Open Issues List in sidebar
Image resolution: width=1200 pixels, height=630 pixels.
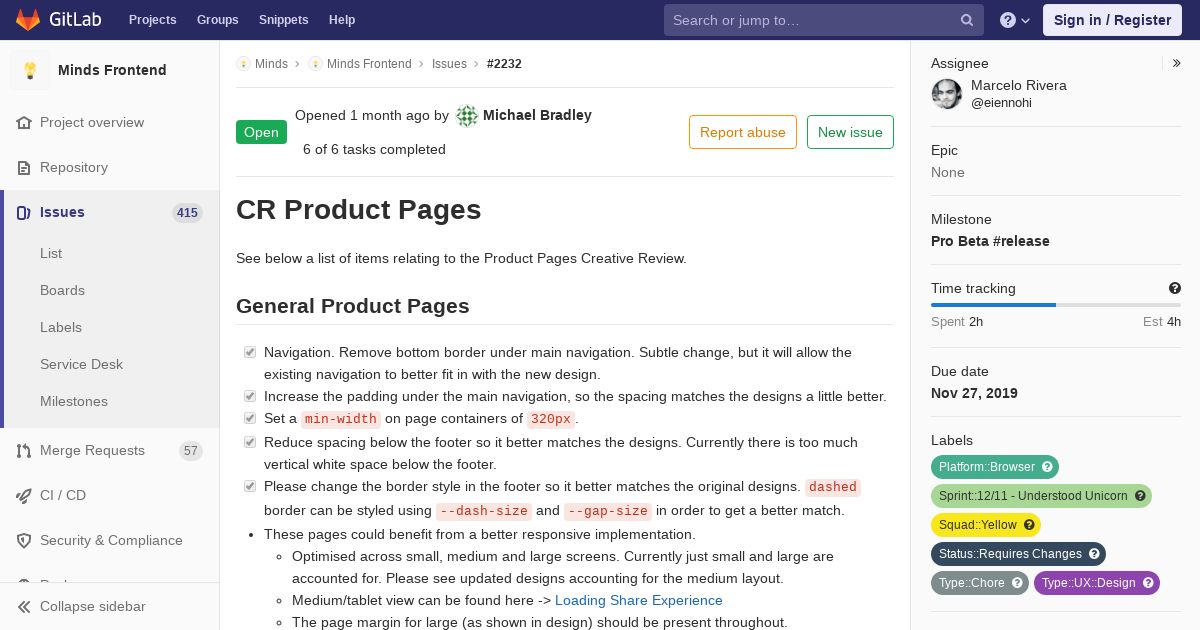coord(51,253)
